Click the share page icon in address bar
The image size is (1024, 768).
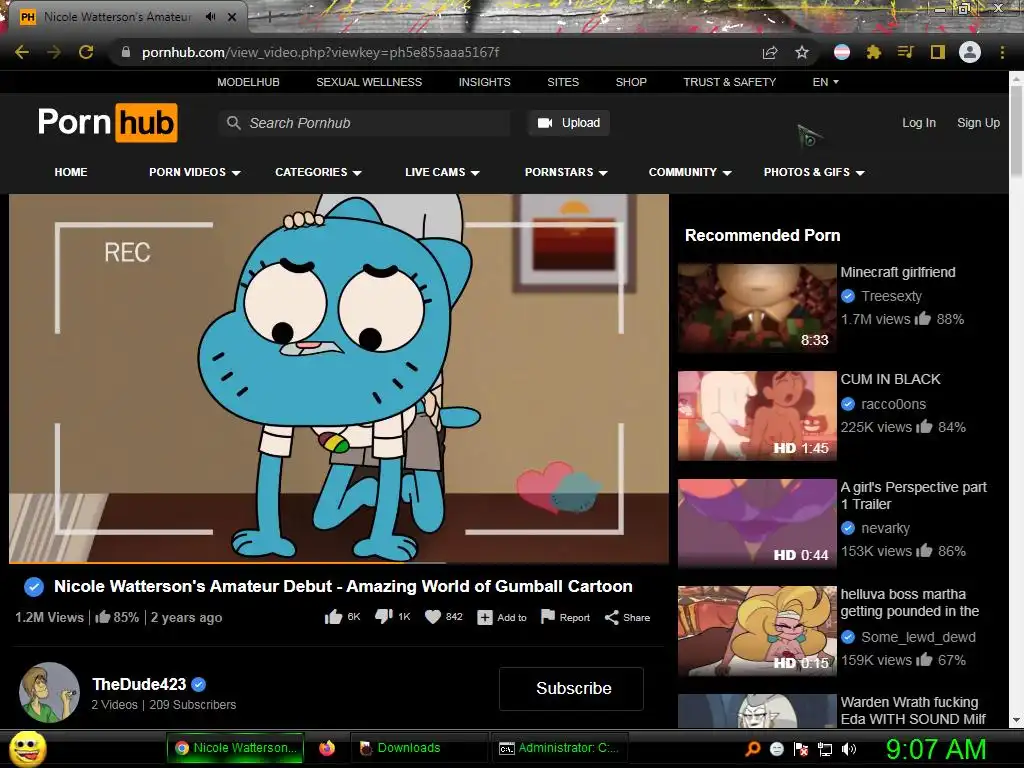click(x=770, y=52)
